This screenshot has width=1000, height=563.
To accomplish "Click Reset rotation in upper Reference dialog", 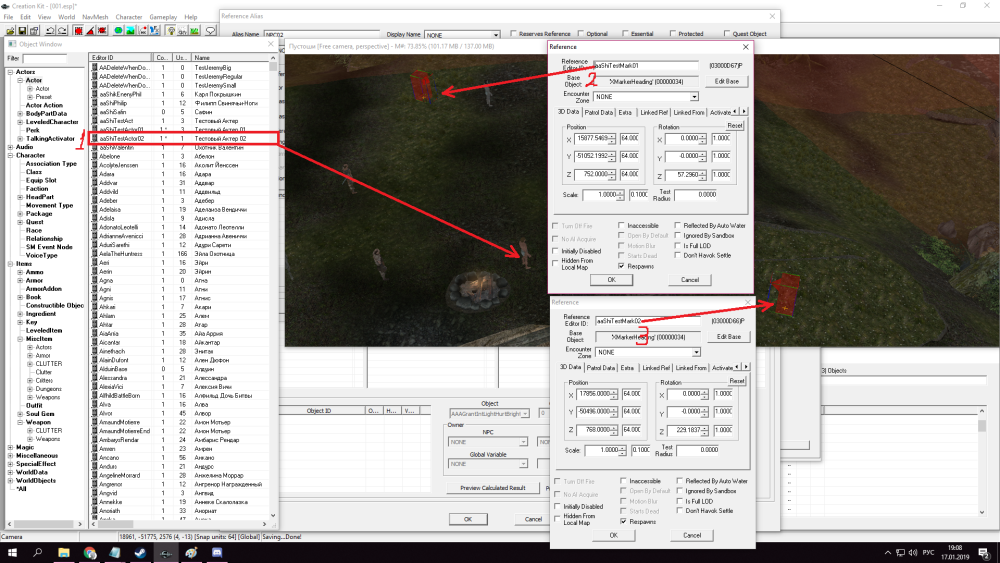I will (x=735, y=126).
